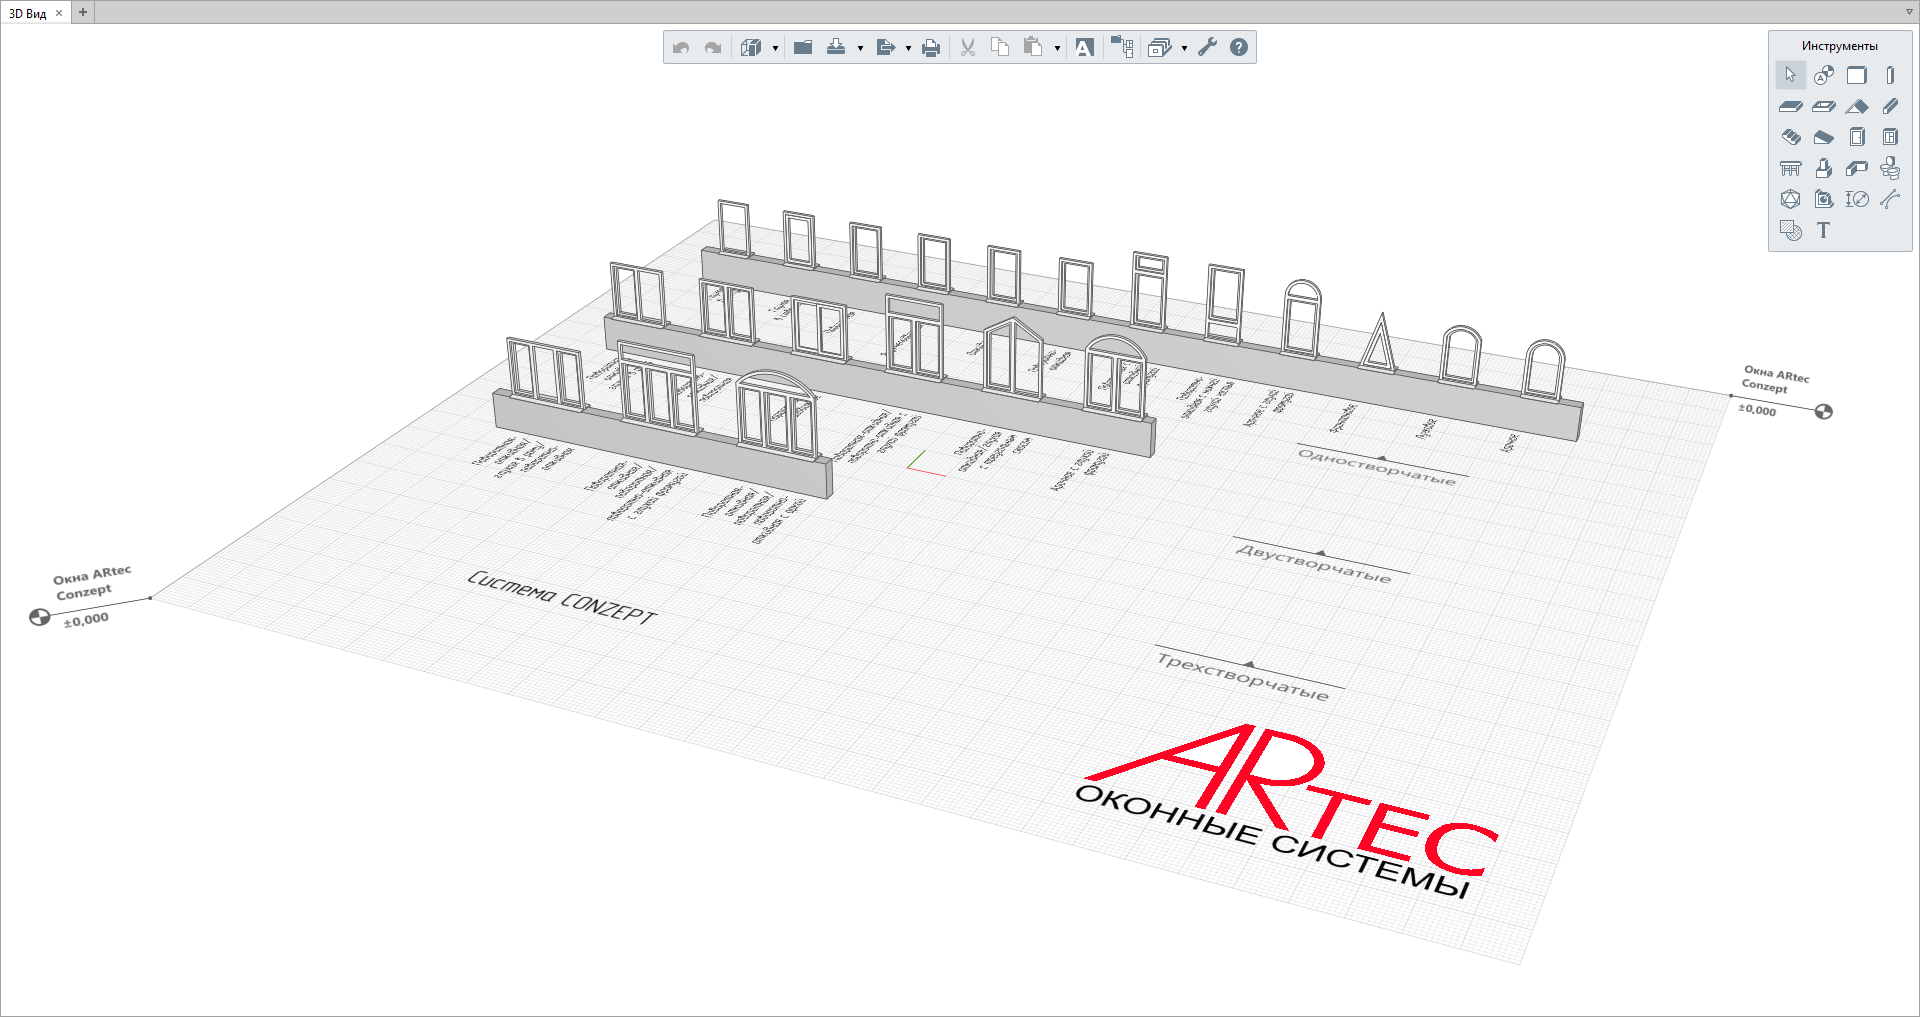Select the Window tool

[x=1890, y=137]
